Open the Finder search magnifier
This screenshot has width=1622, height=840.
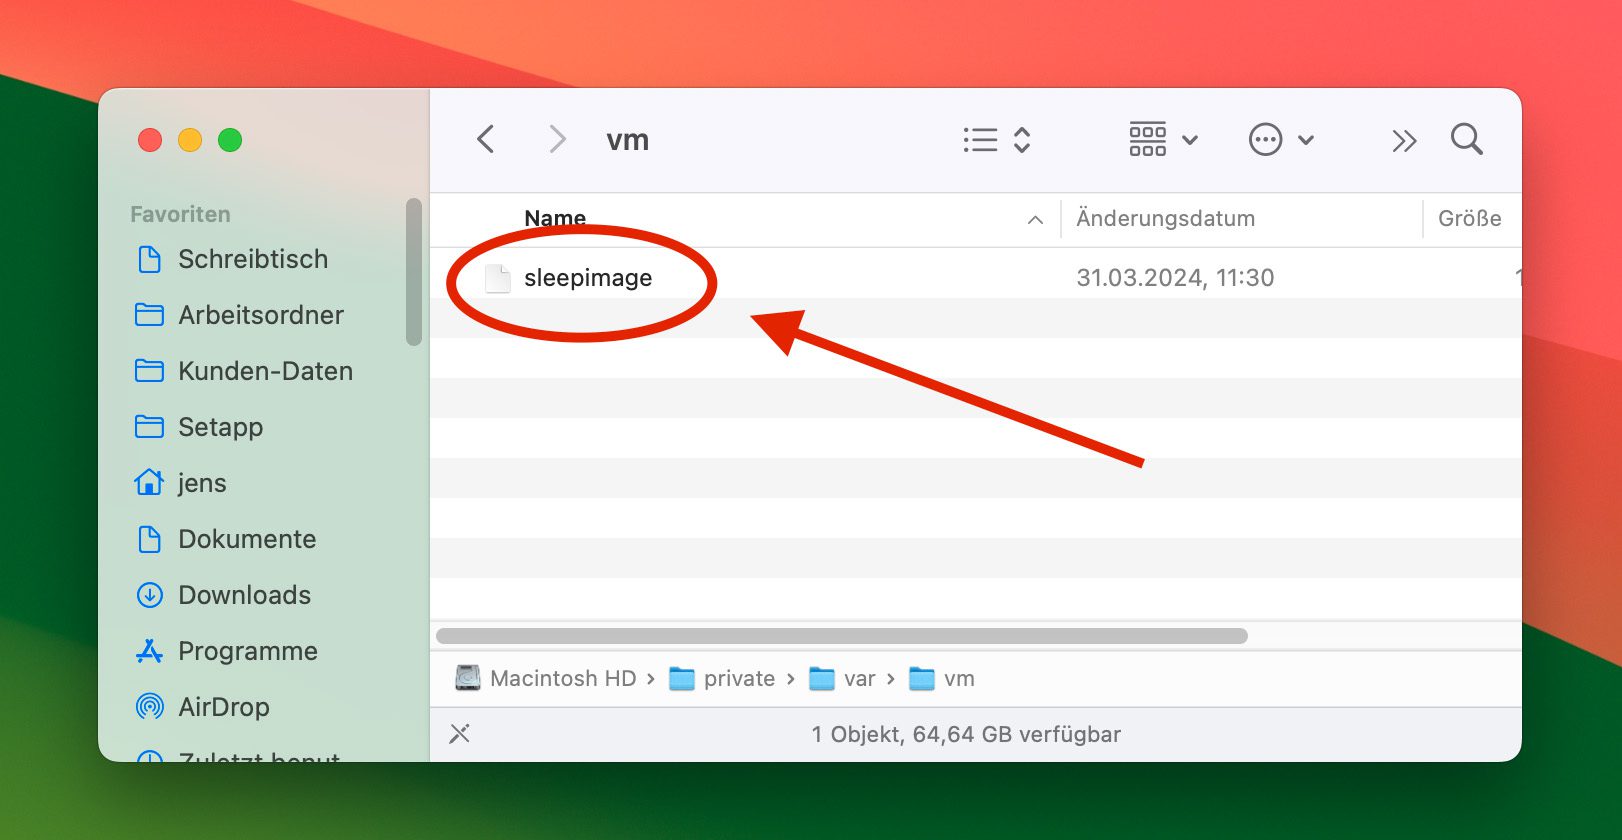(x=1466, y=139)
